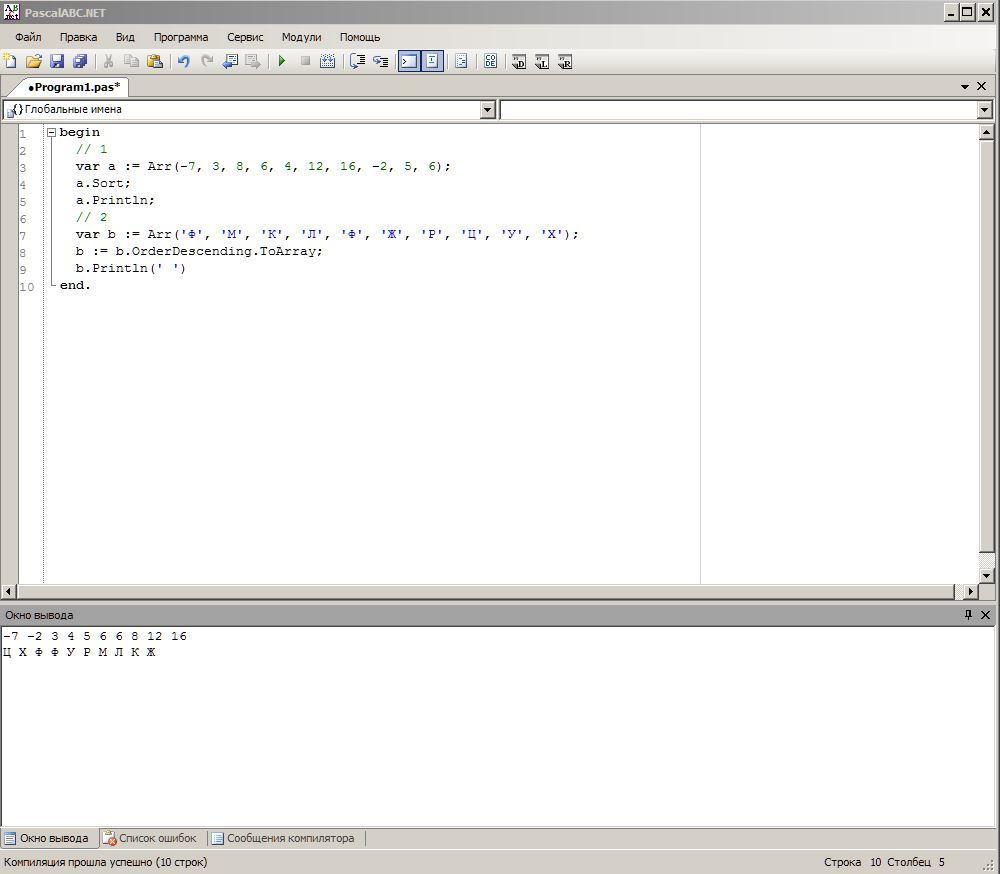Toggle the output window toolbar button

click(x=409, y=61)
